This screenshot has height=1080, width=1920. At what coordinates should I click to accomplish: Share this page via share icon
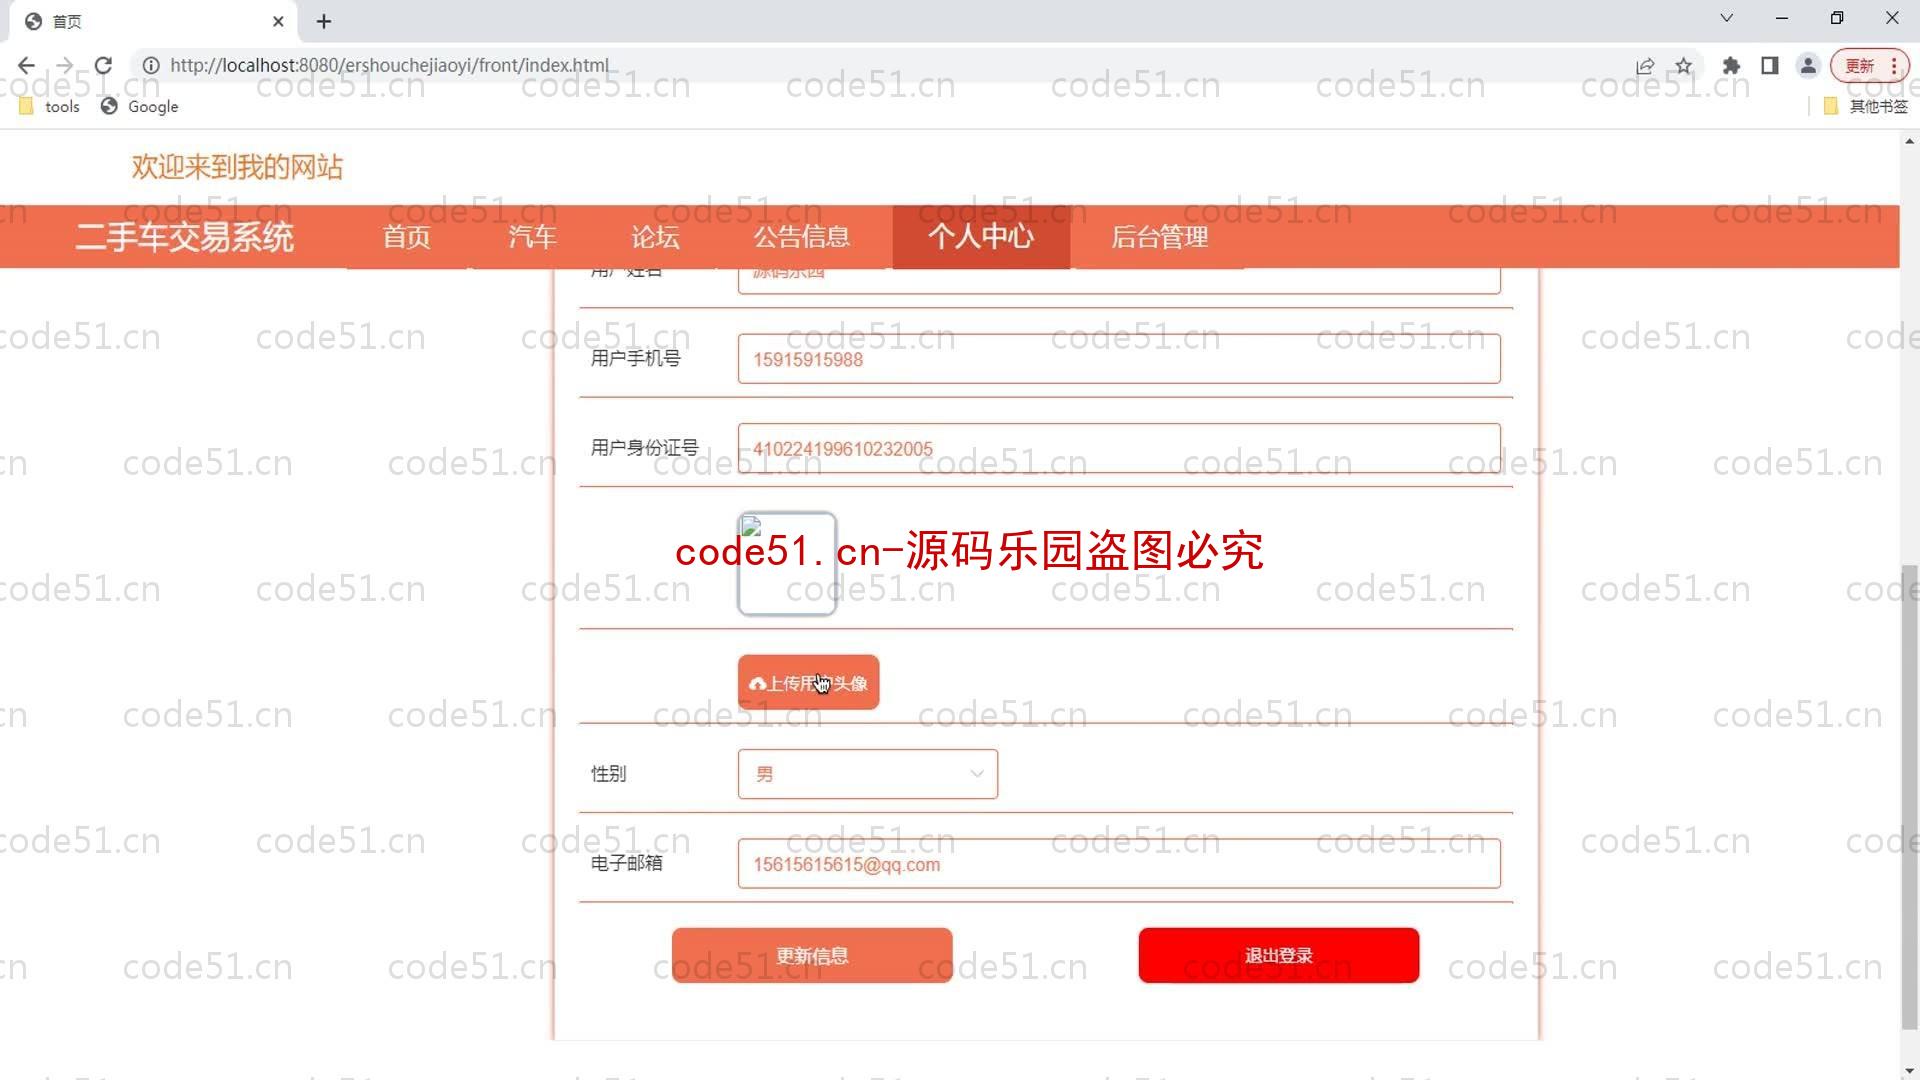click(x=1645, y=66)
